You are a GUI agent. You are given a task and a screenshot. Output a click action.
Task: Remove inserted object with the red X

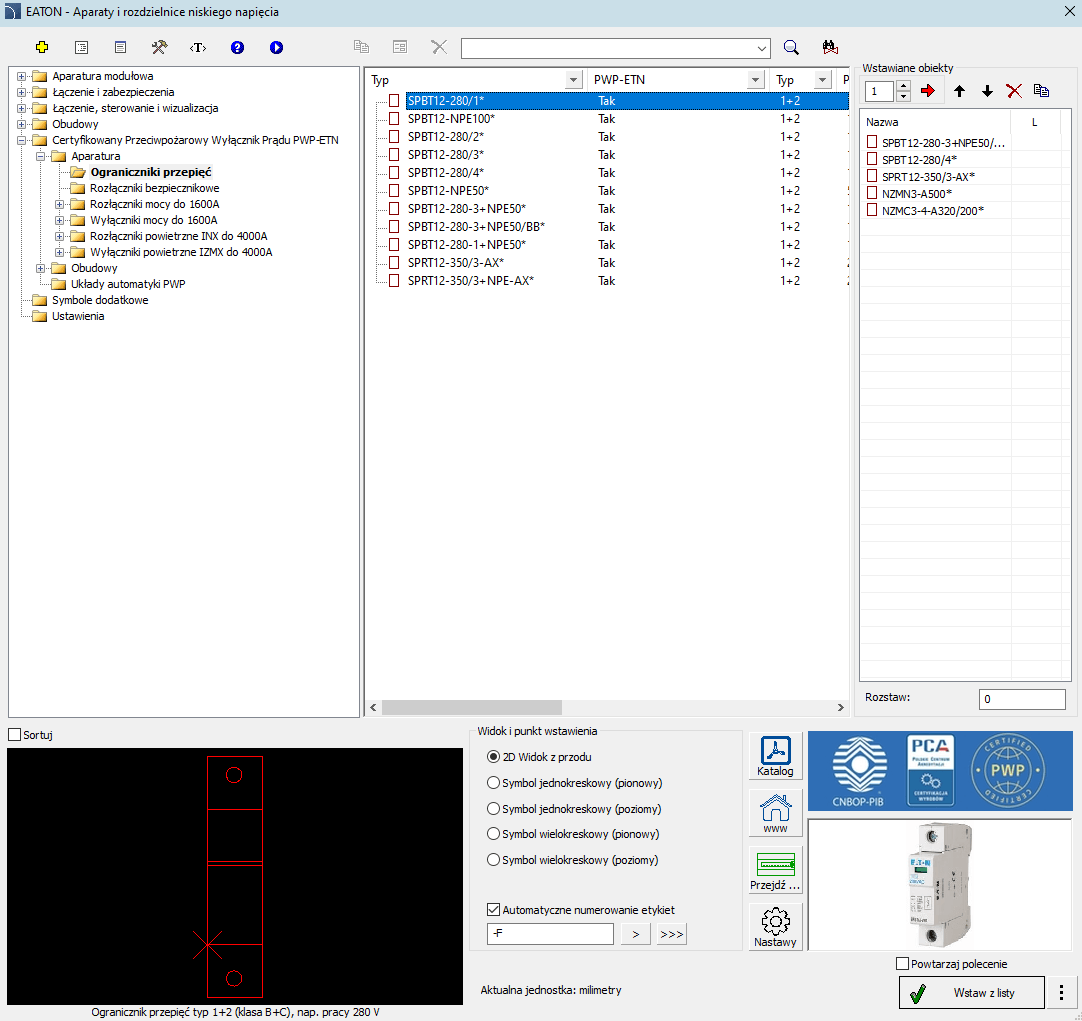1014,91
